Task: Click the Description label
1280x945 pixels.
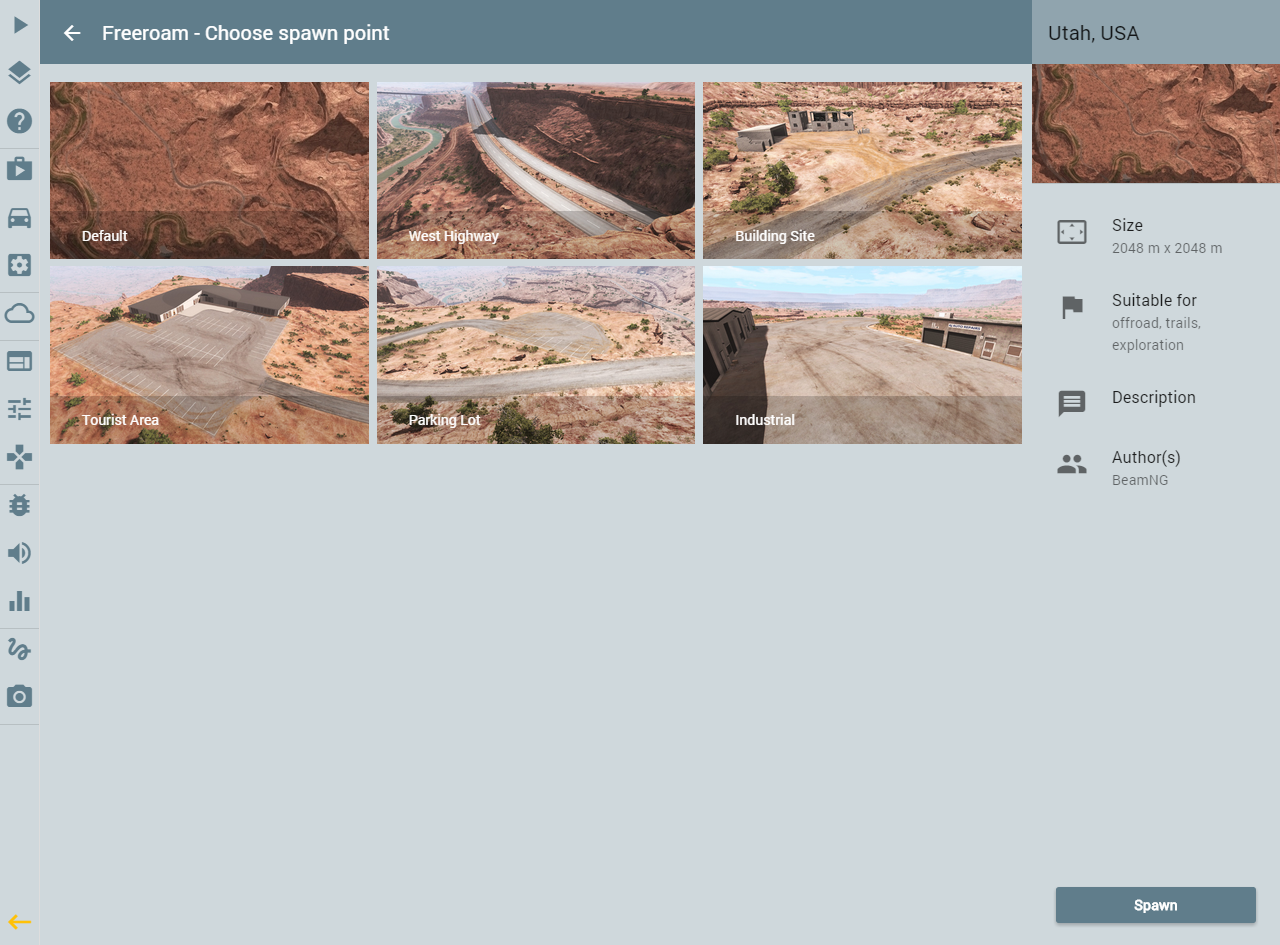Action: tap(1154, 397)
